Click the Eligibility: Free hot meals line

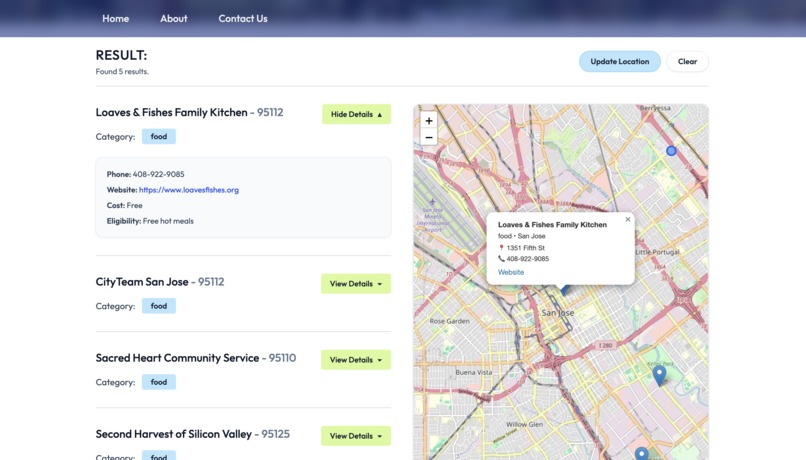150,221
